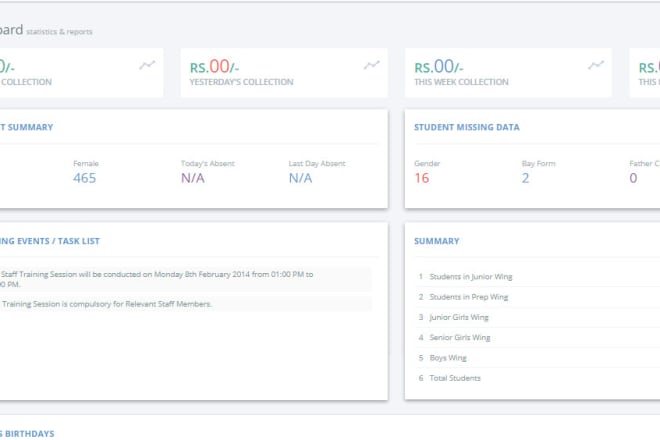Select the Yesterday's Collection label
This screenshot has height=440, width=660.
coord(241,82)
